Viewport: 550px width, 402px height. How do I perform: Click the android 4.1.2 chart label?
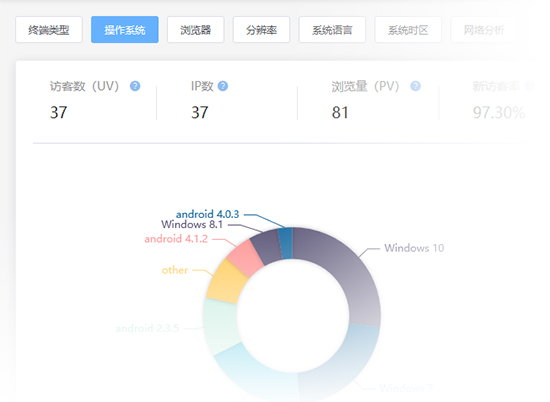tap(176, 239)
